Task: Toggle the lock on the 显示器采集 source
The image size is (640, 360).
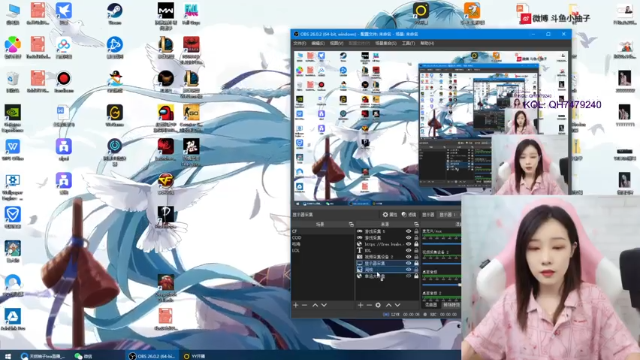Action: [x=416, y=263]
